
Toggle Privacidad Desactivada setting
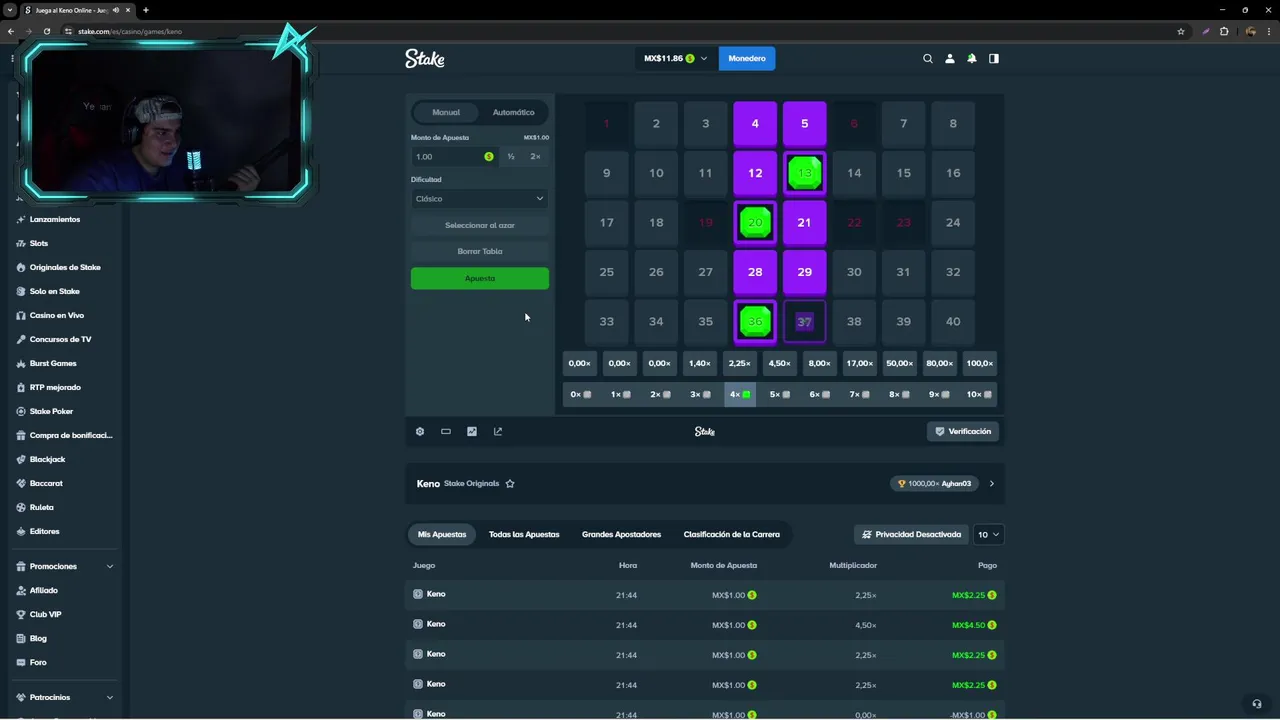click(x=911, y=534)
